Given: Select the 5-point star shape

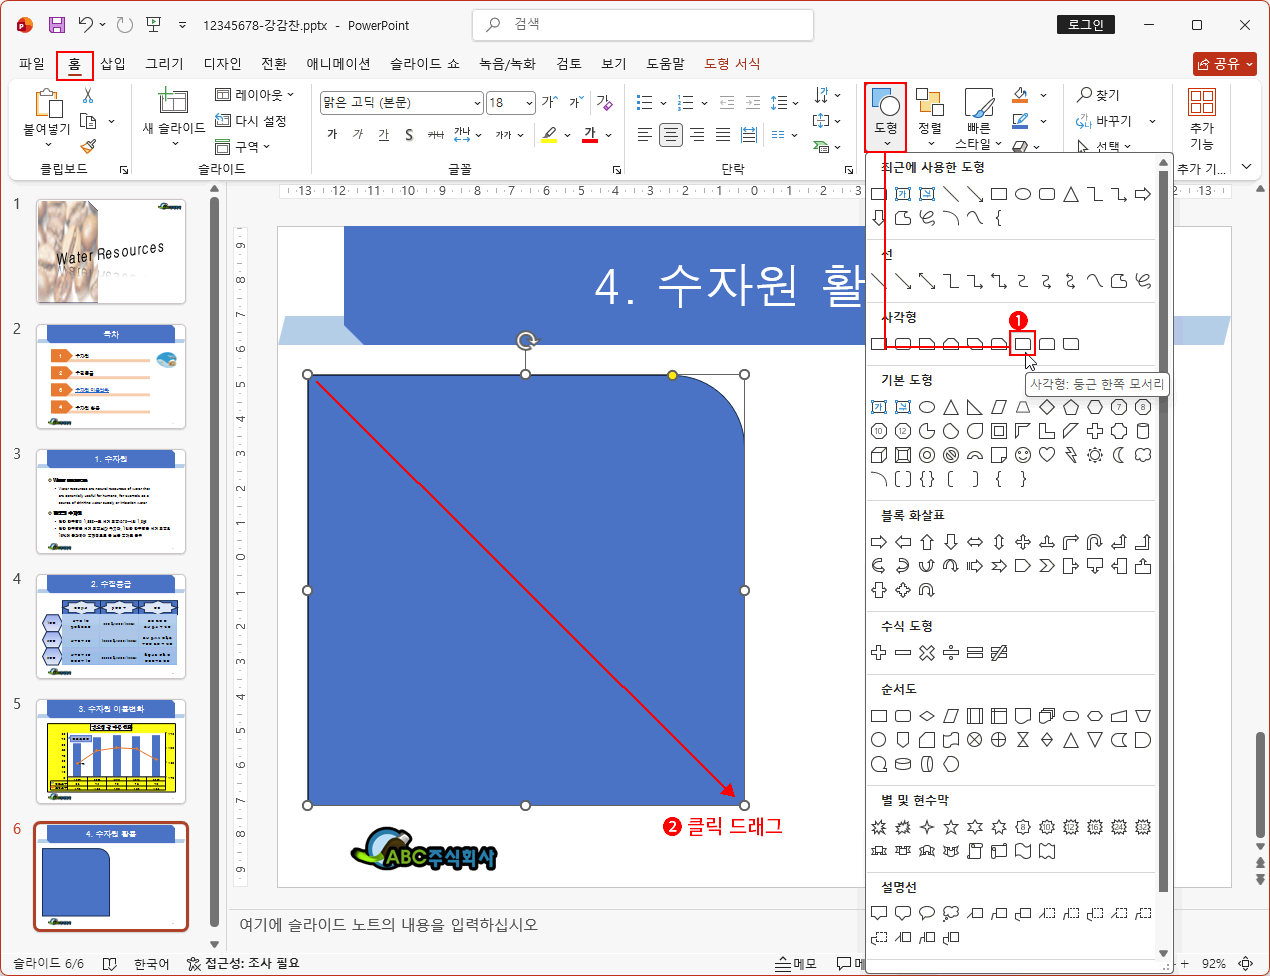Looking at the screenshot, I should pyautogui.click(x=951, y=827).
